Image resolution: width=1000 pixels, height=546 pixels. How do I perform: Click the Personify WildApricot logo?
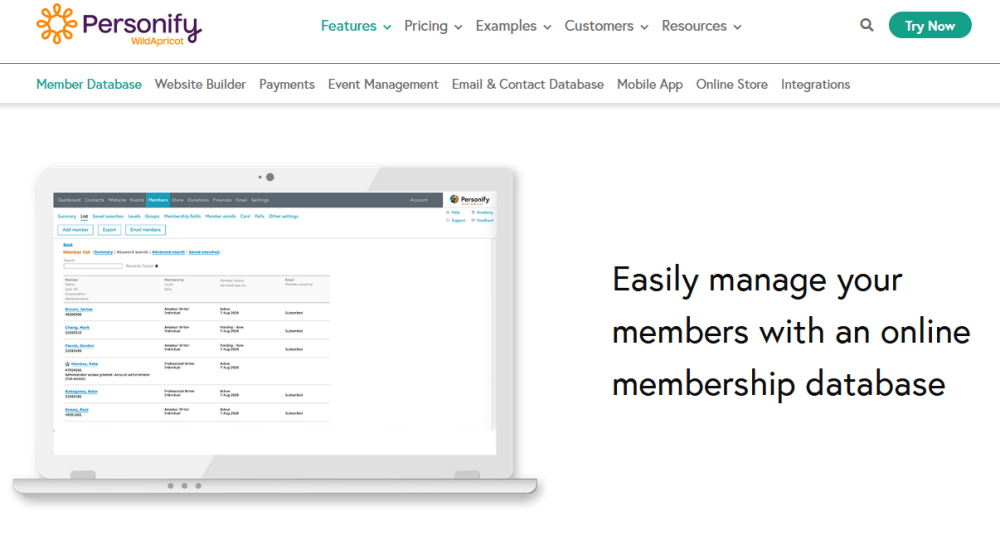(119, 26)
